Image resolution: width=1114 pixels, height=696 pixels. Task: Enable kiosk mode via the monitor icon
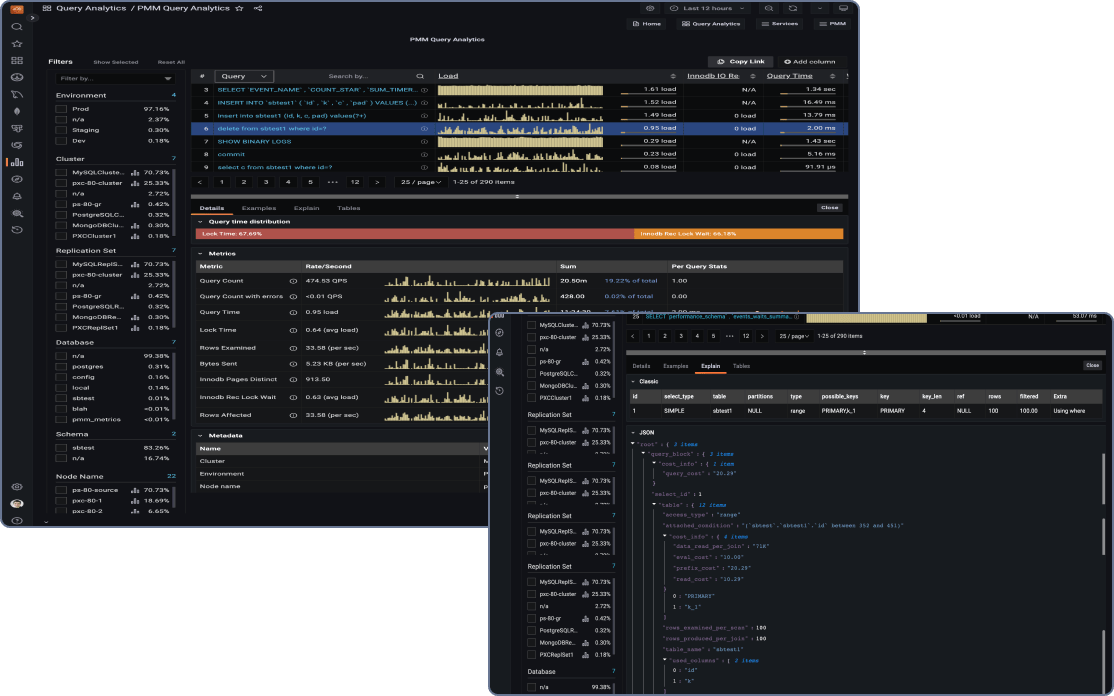coord(844,9)
